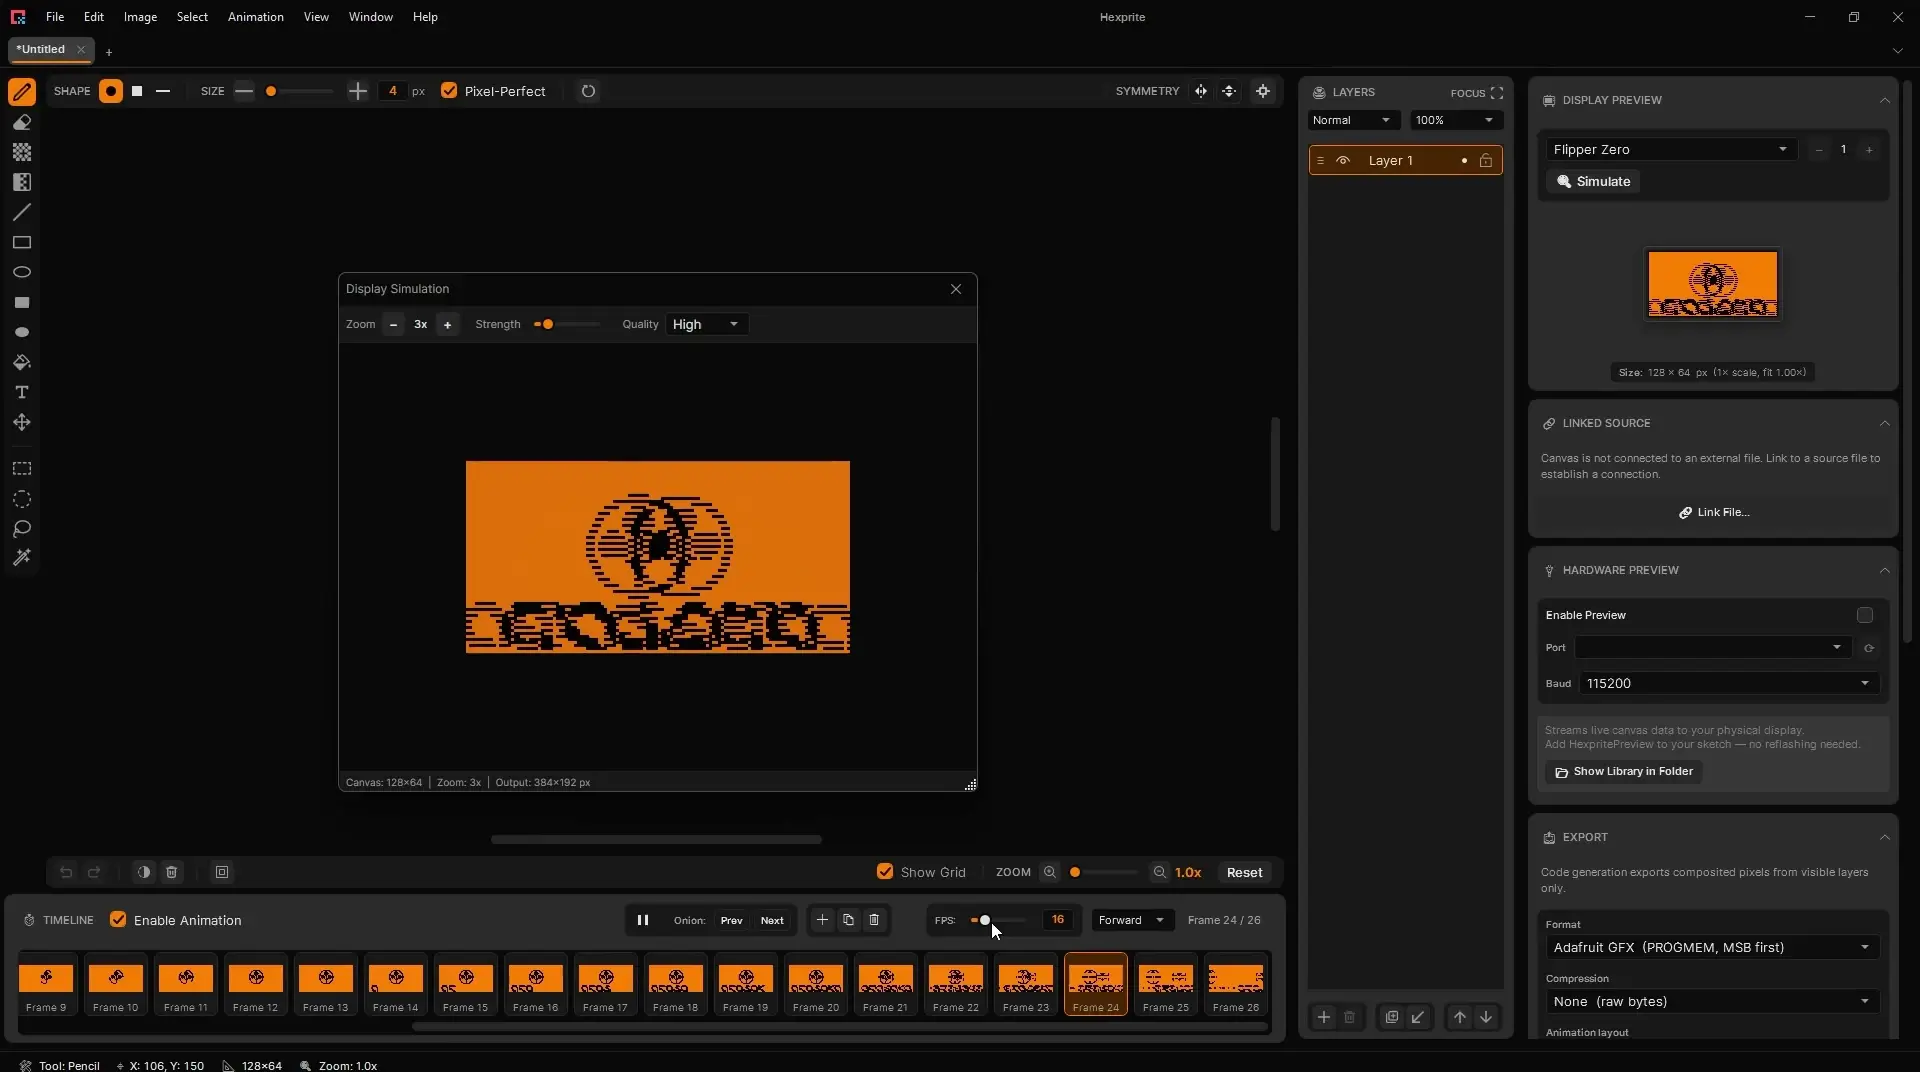Add a new layer
Image resolution: width=1920 pixels, height=1072 pixels.
pos(1324,1017)
